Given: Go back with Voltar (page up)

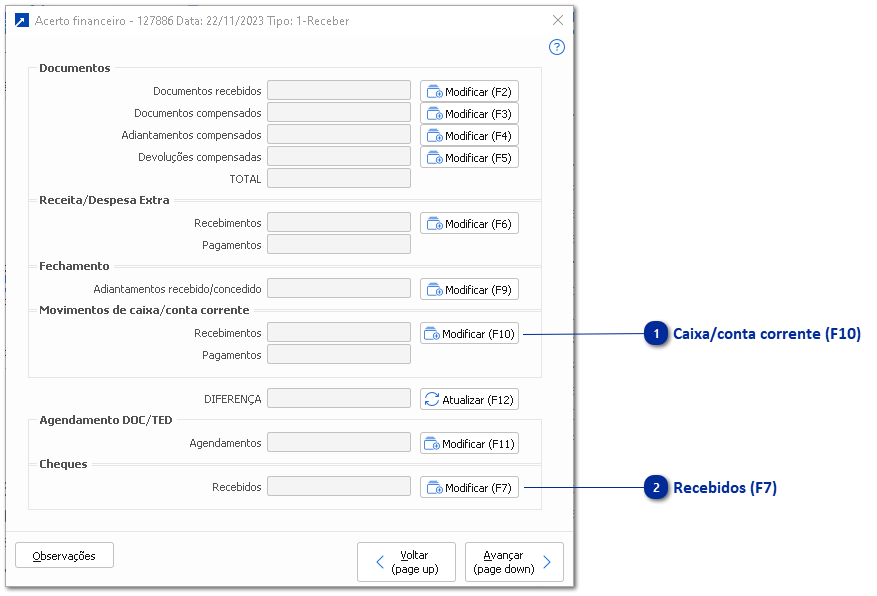Looking at the screenshot, I should (406, 562).
